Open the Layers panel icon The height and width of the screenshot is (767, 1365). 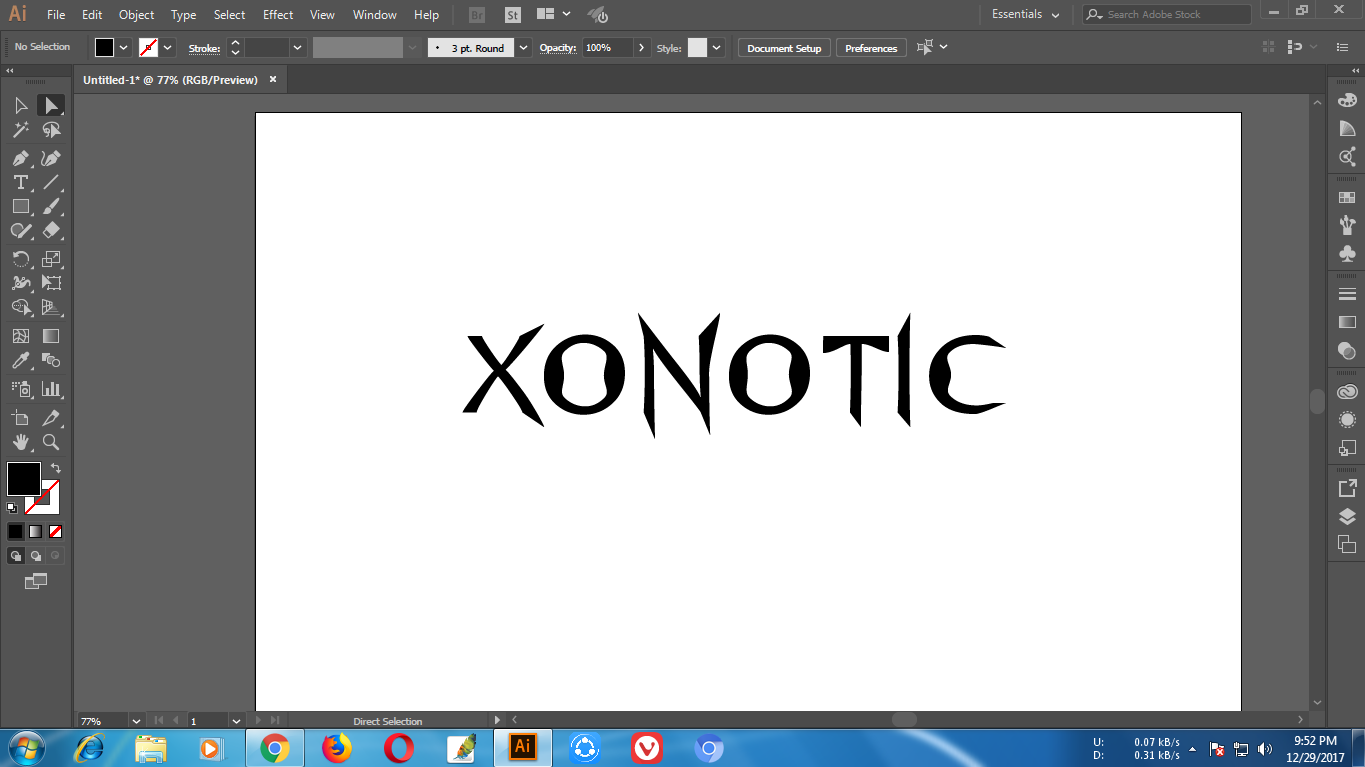coord(1347,517)
